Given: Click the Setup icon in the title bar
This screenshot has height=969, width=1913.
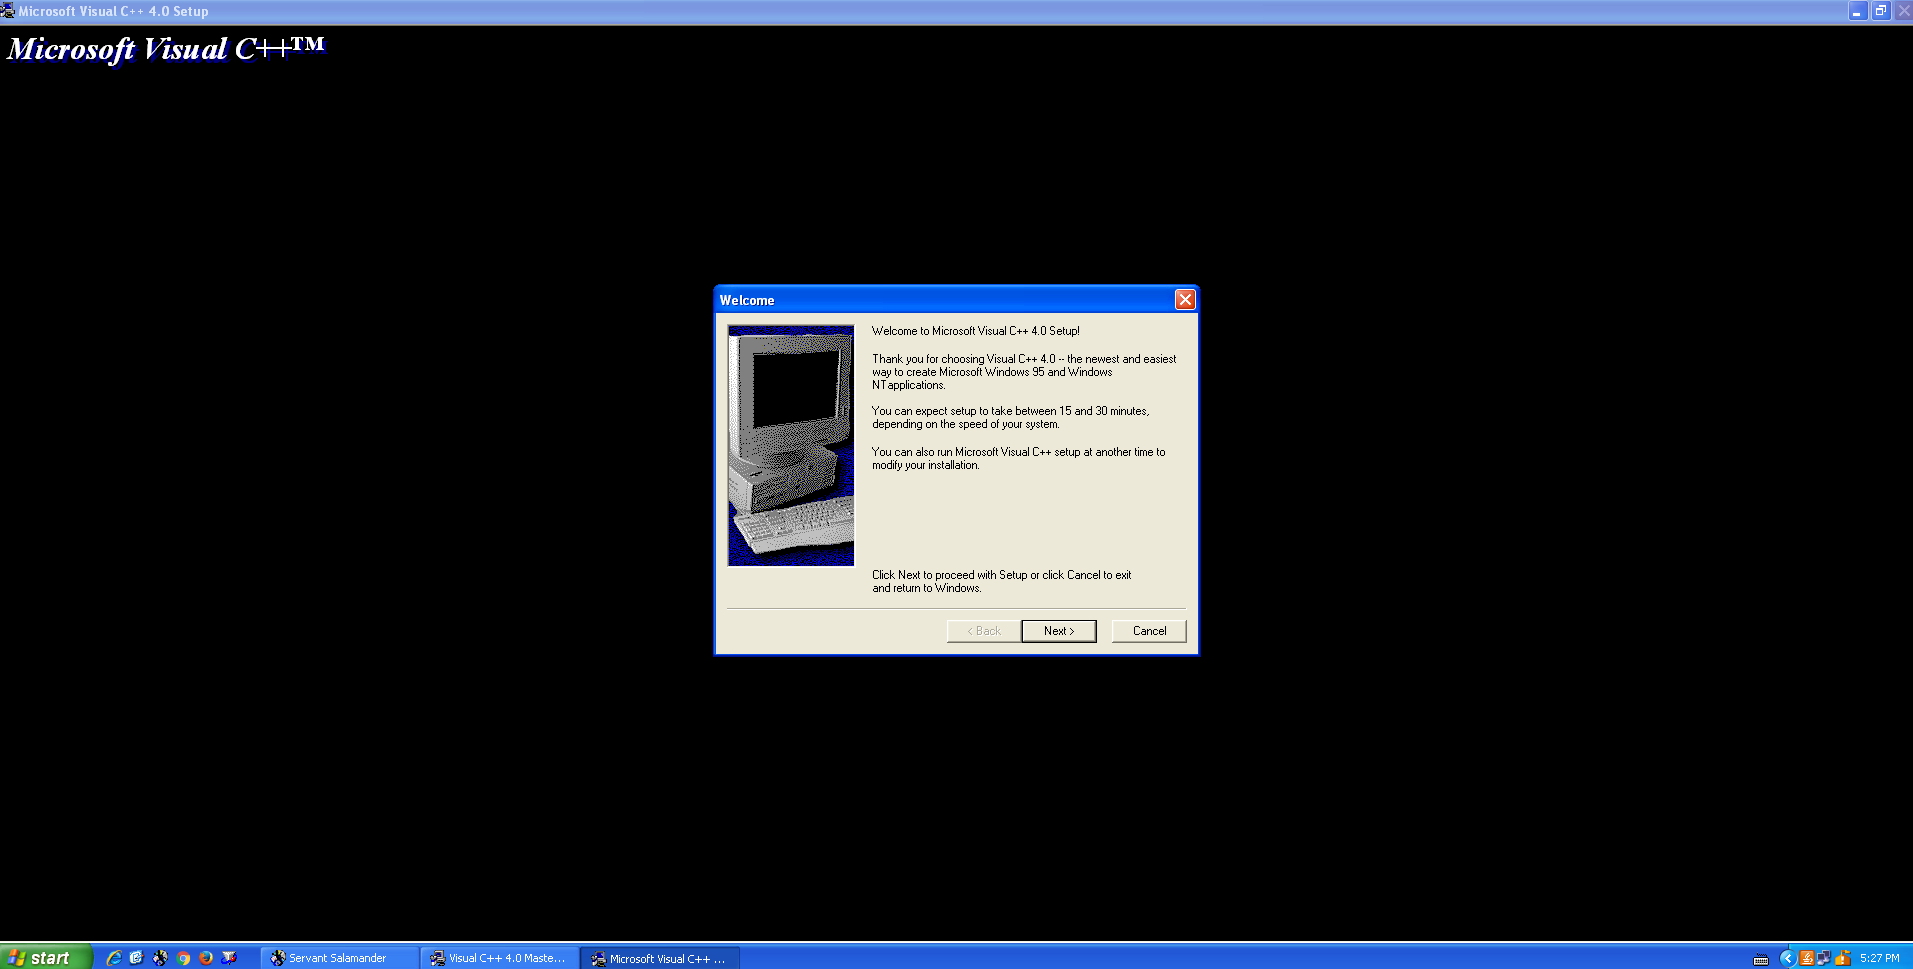Looking at the screenshot, I should click(x=8, y=11).
